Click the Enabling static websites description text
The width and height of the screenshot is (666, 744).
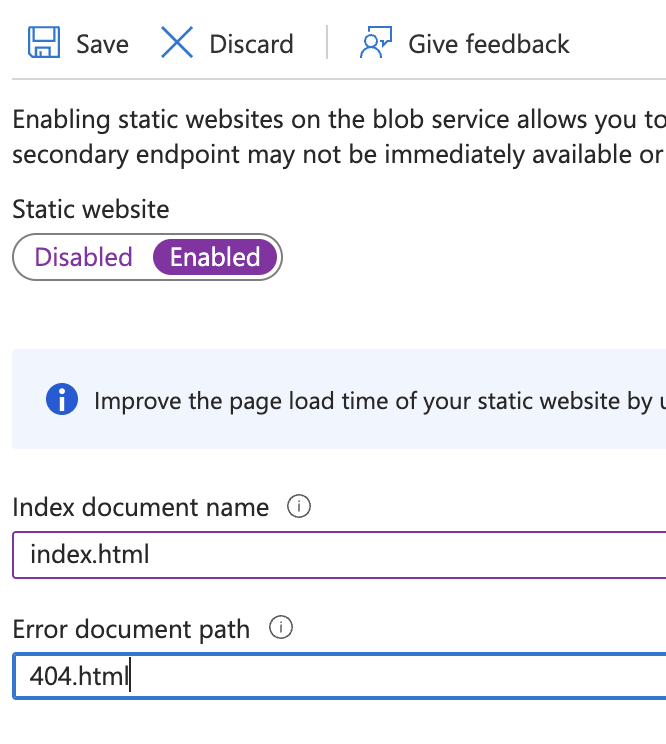coord(339,137)
